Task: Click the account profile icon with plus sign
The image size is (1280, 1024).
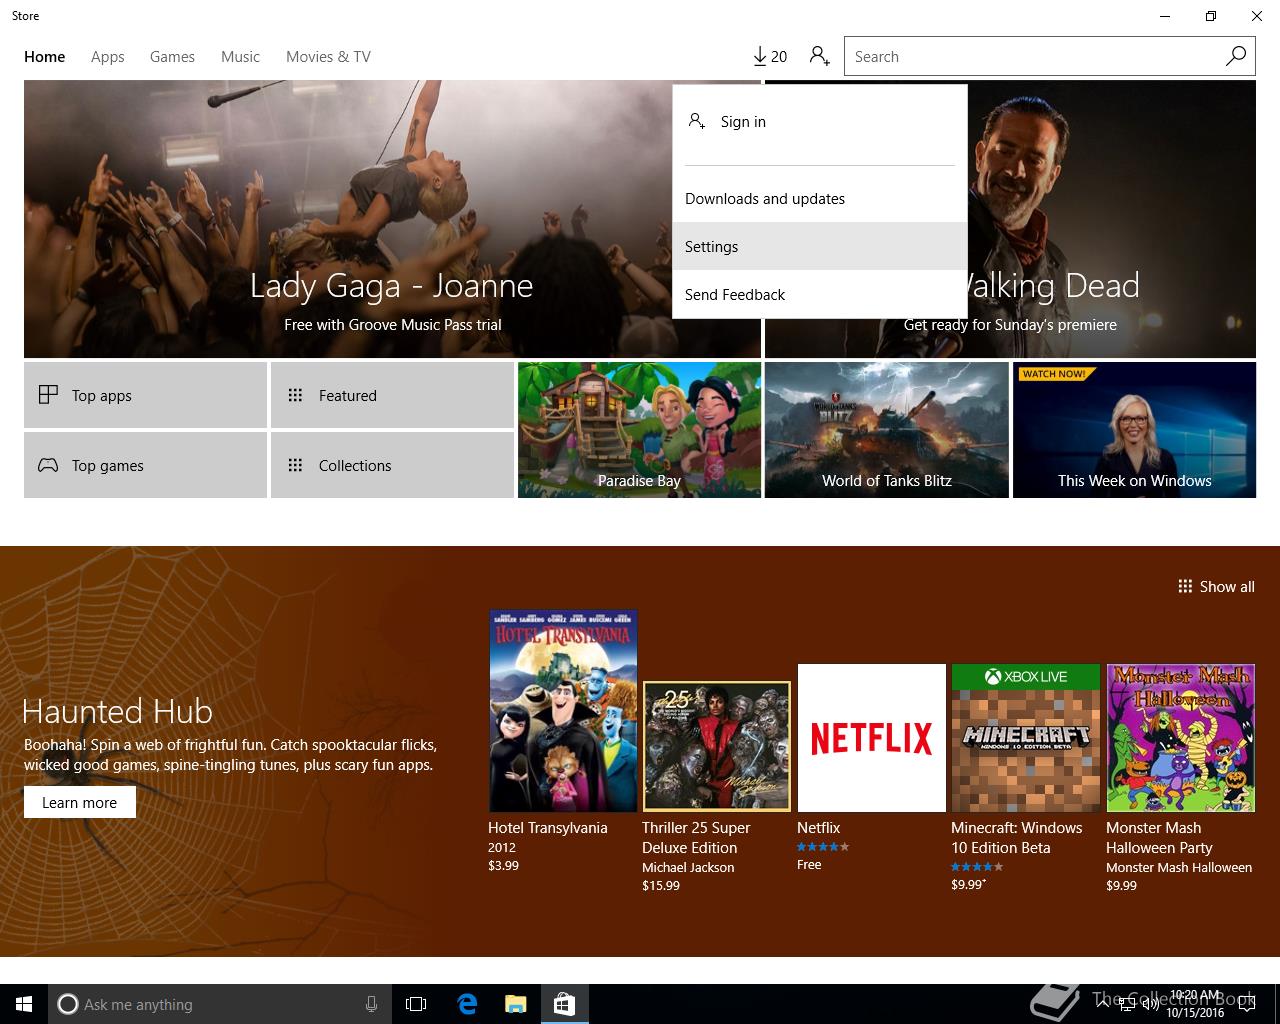Action: click(x=820, y=56)
